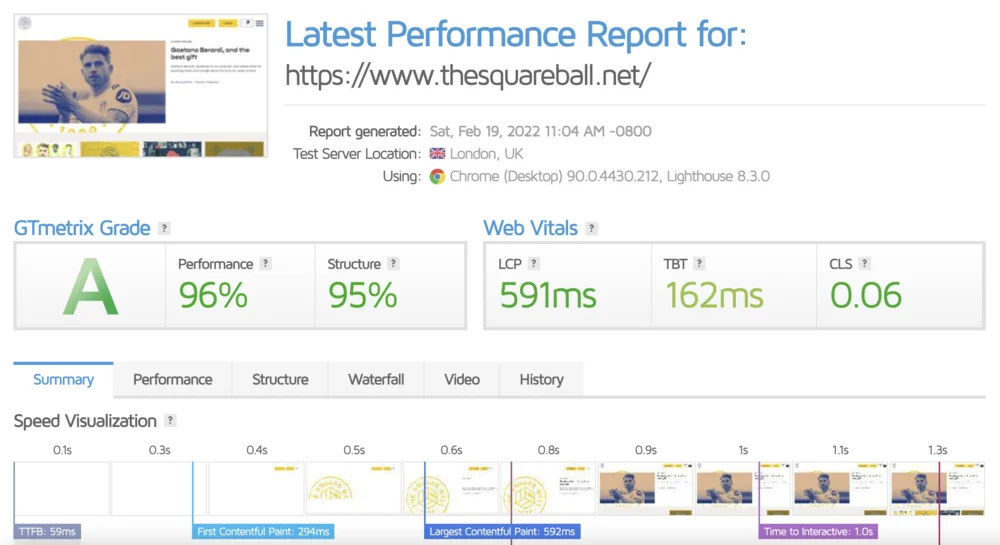Select the Summary tab
The image size is (1000, 545).
[x=63, y=380]
